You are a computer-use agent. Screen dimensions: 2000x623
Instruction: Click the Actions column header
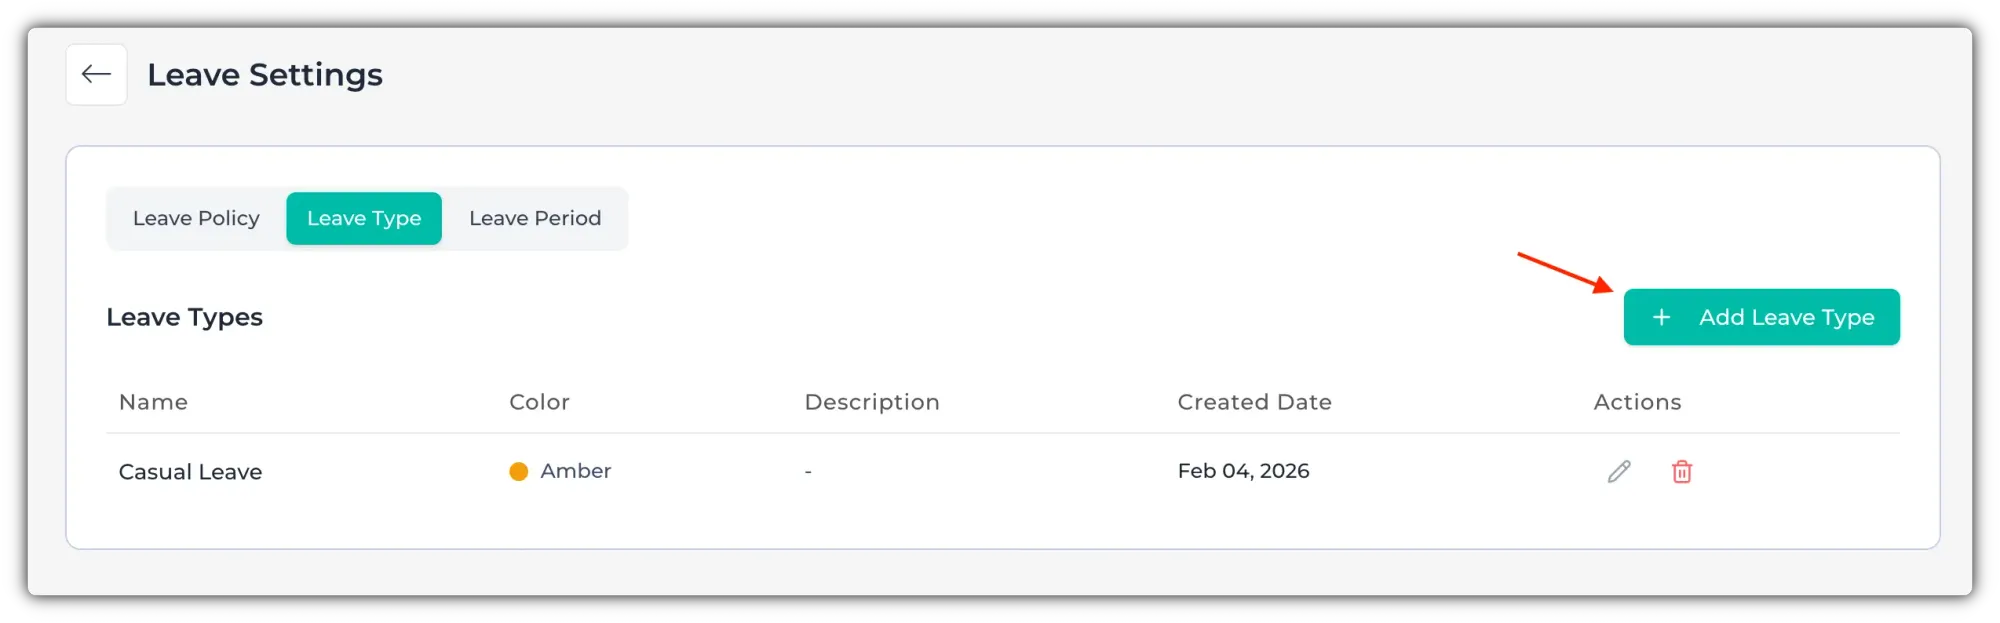[x=1637, y=402]
